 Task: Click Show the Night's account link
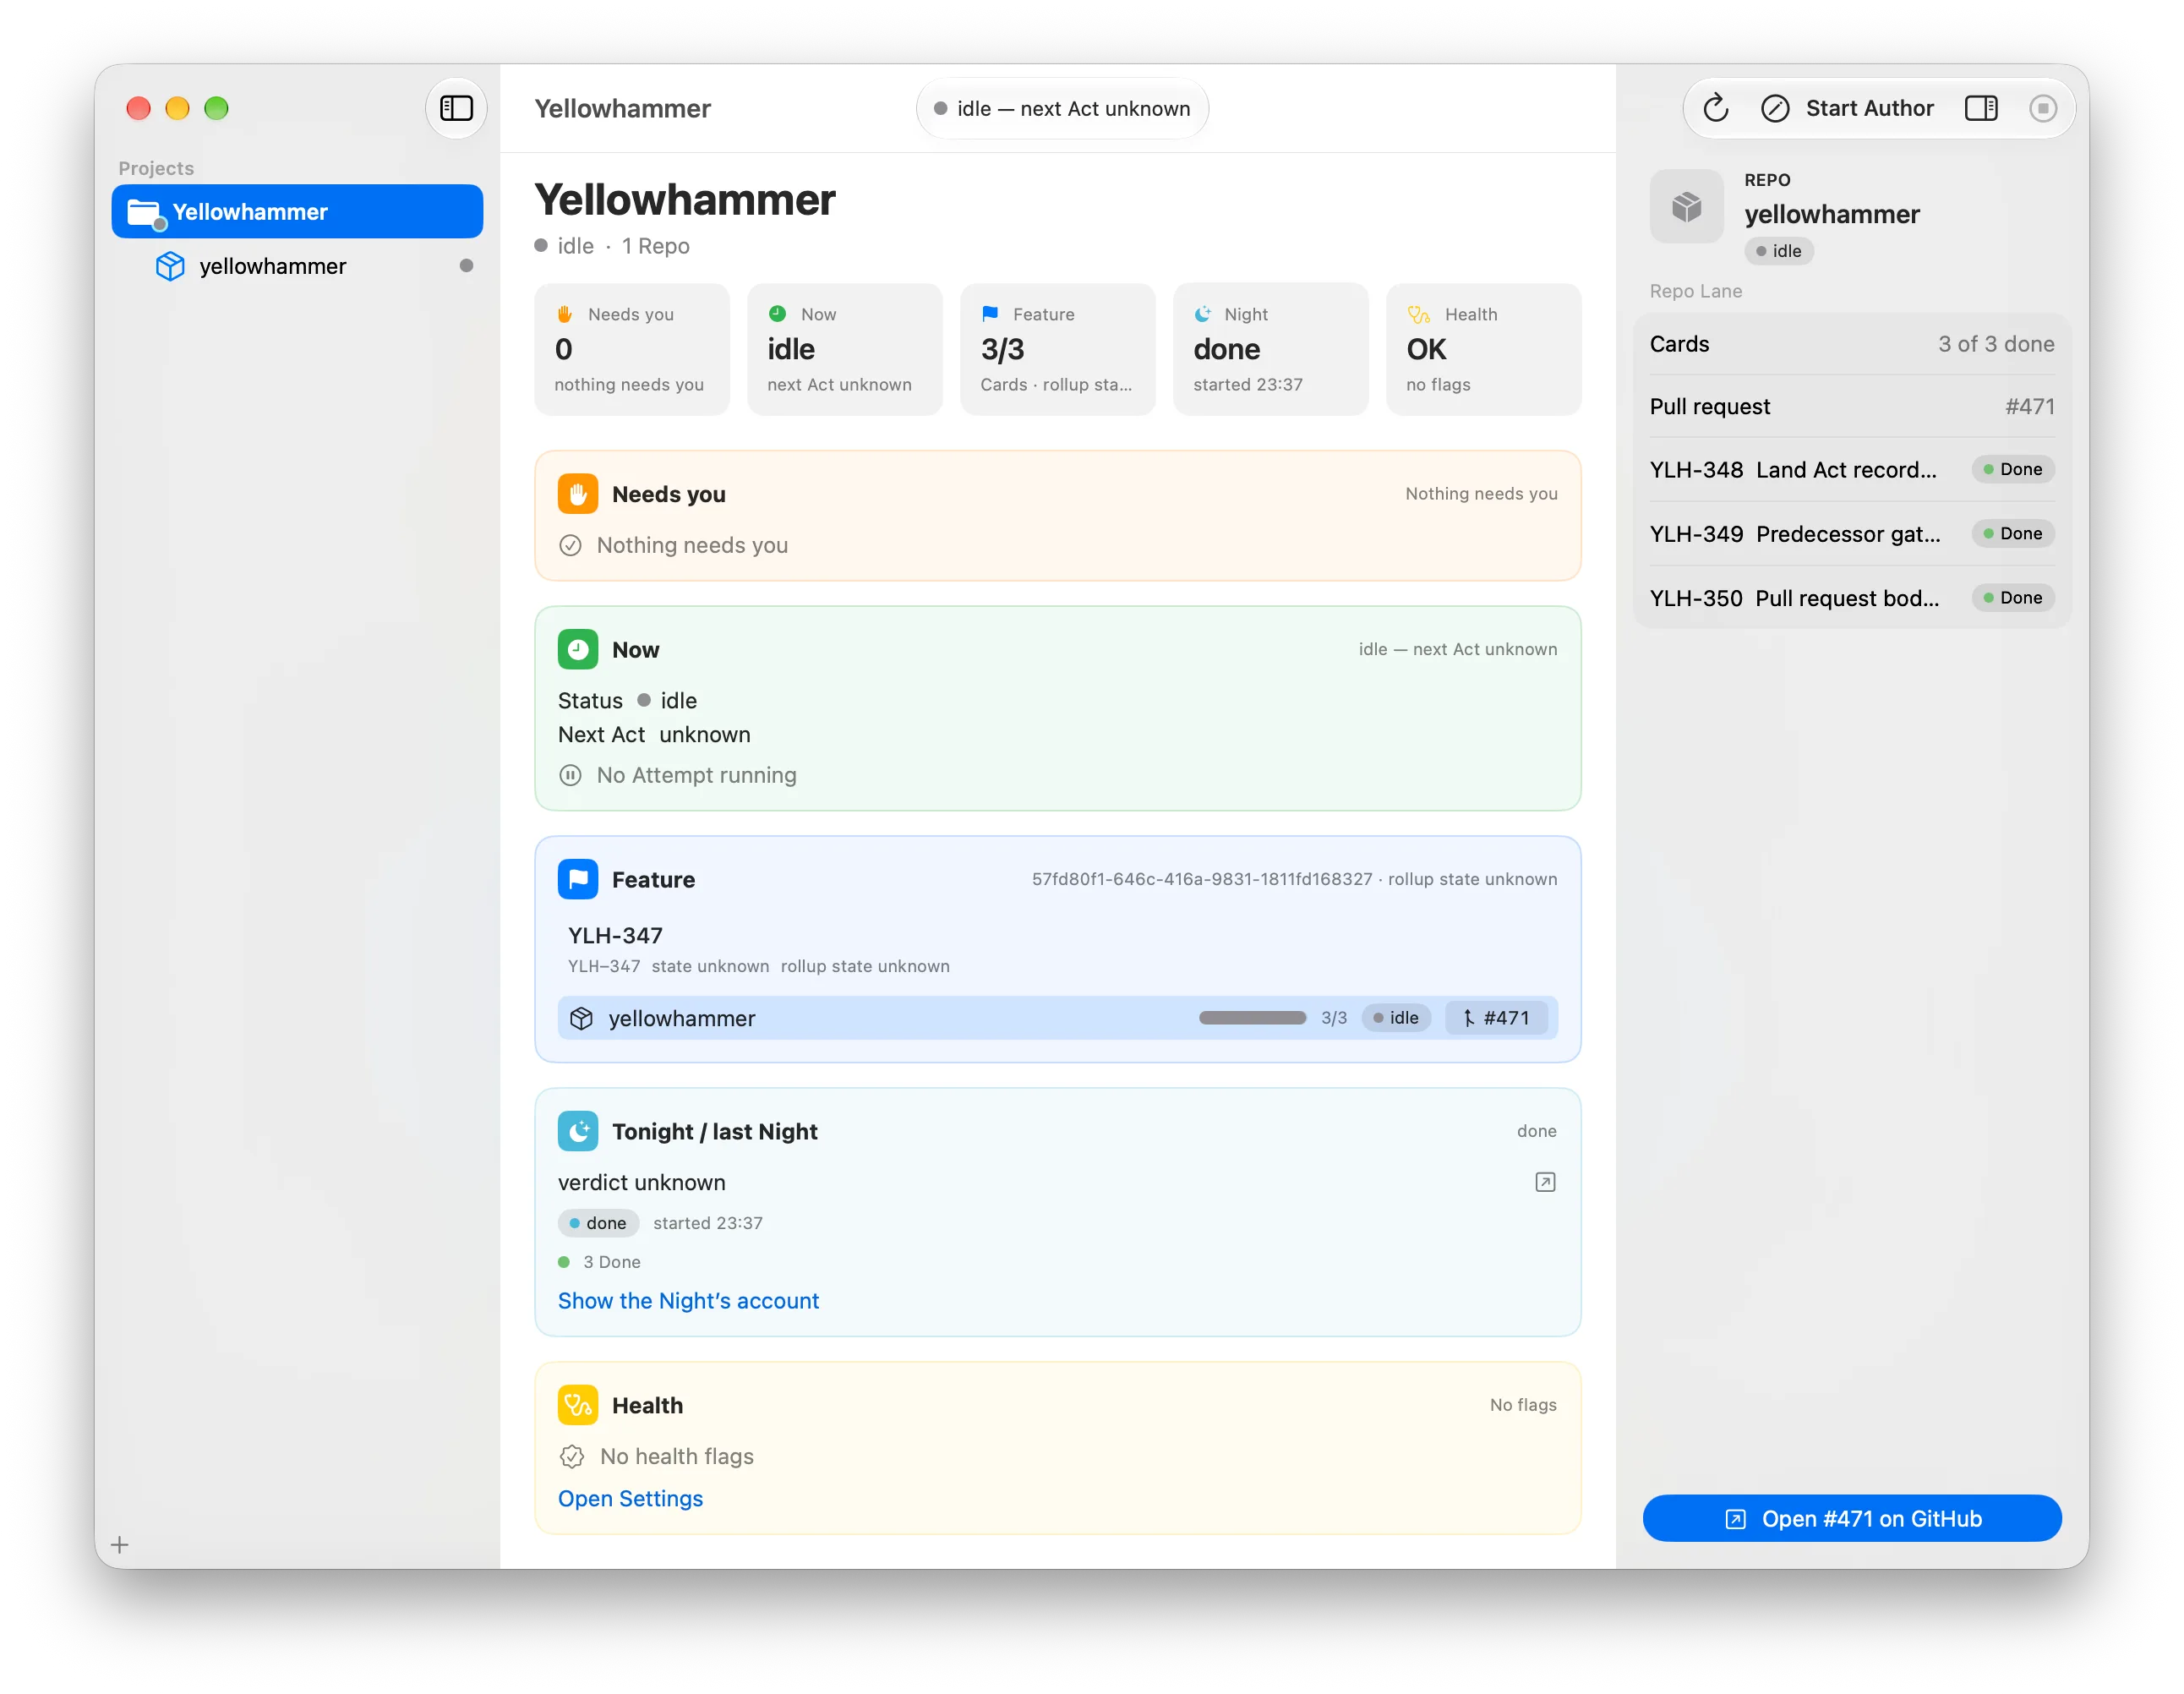click(688, 1300)
